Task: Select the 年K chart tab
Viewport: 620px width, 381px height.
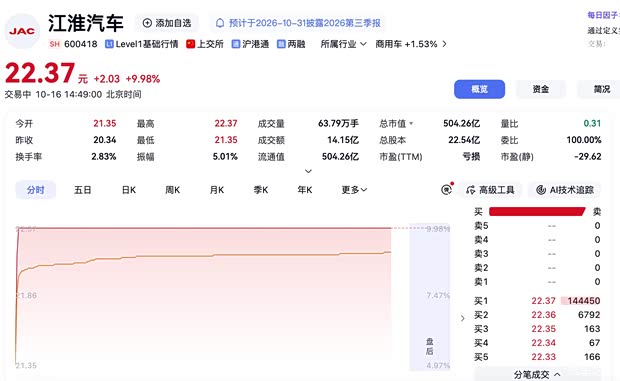Action: [x=305, y=190]
